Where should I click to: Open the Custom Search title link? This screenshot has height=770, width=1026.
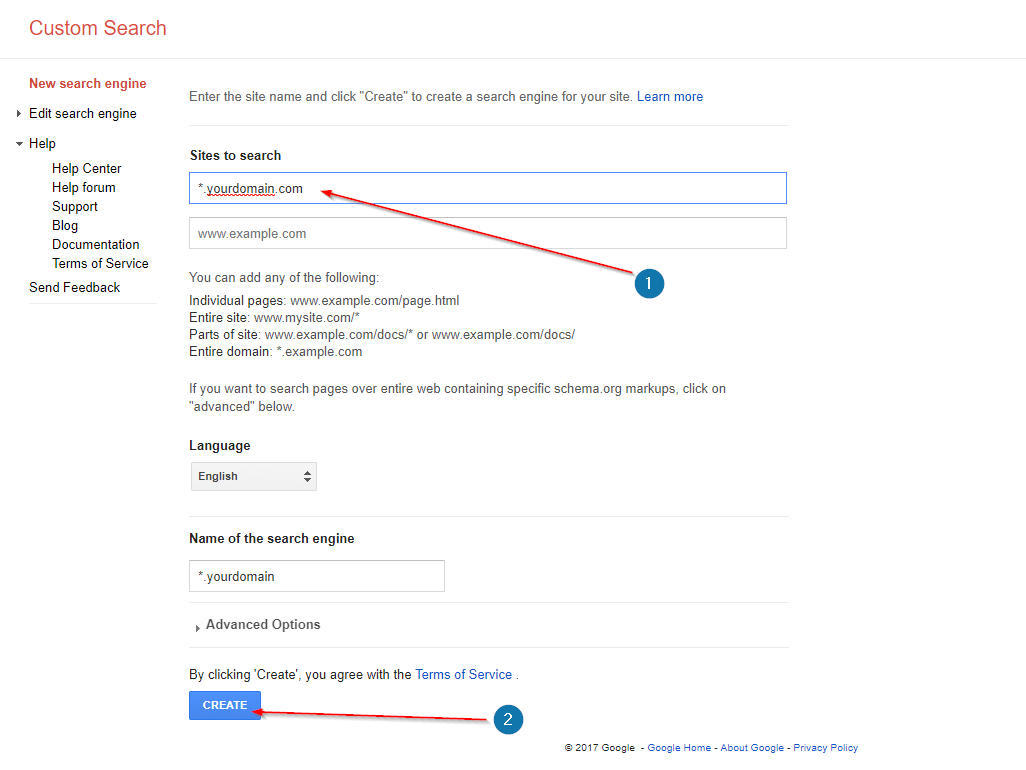click(97, 28)
